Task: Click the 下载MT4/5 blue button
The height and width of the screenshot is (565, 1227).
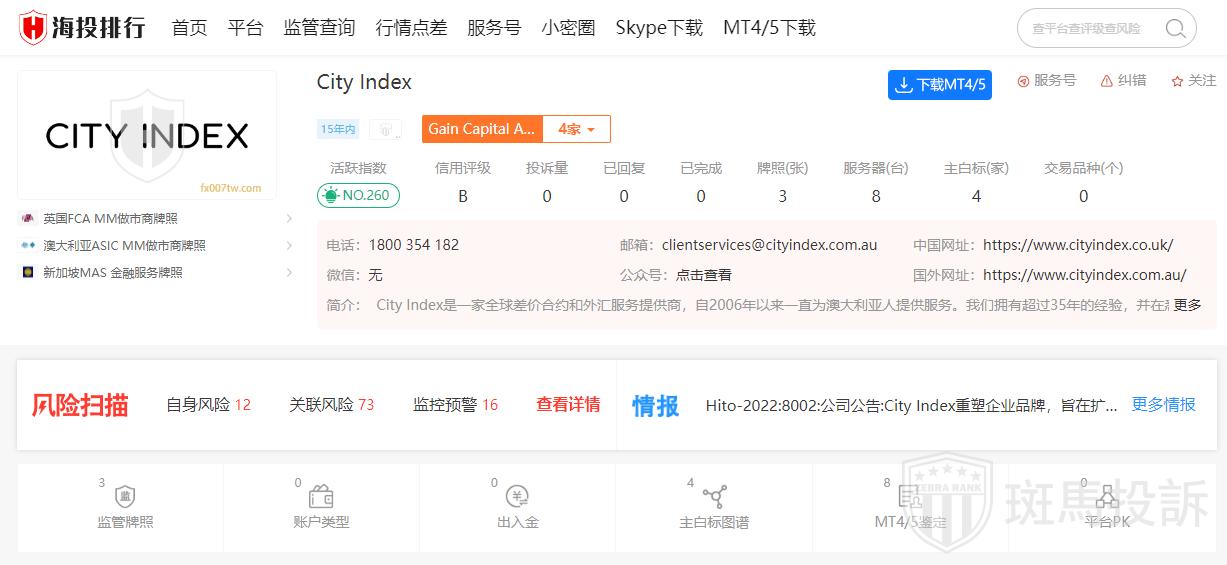Action: pos(939,85)
